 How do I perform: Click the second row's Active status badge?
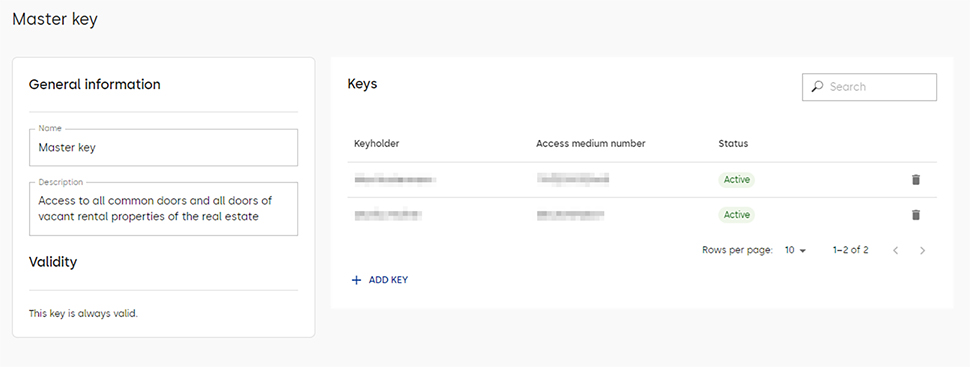(737, 215)
